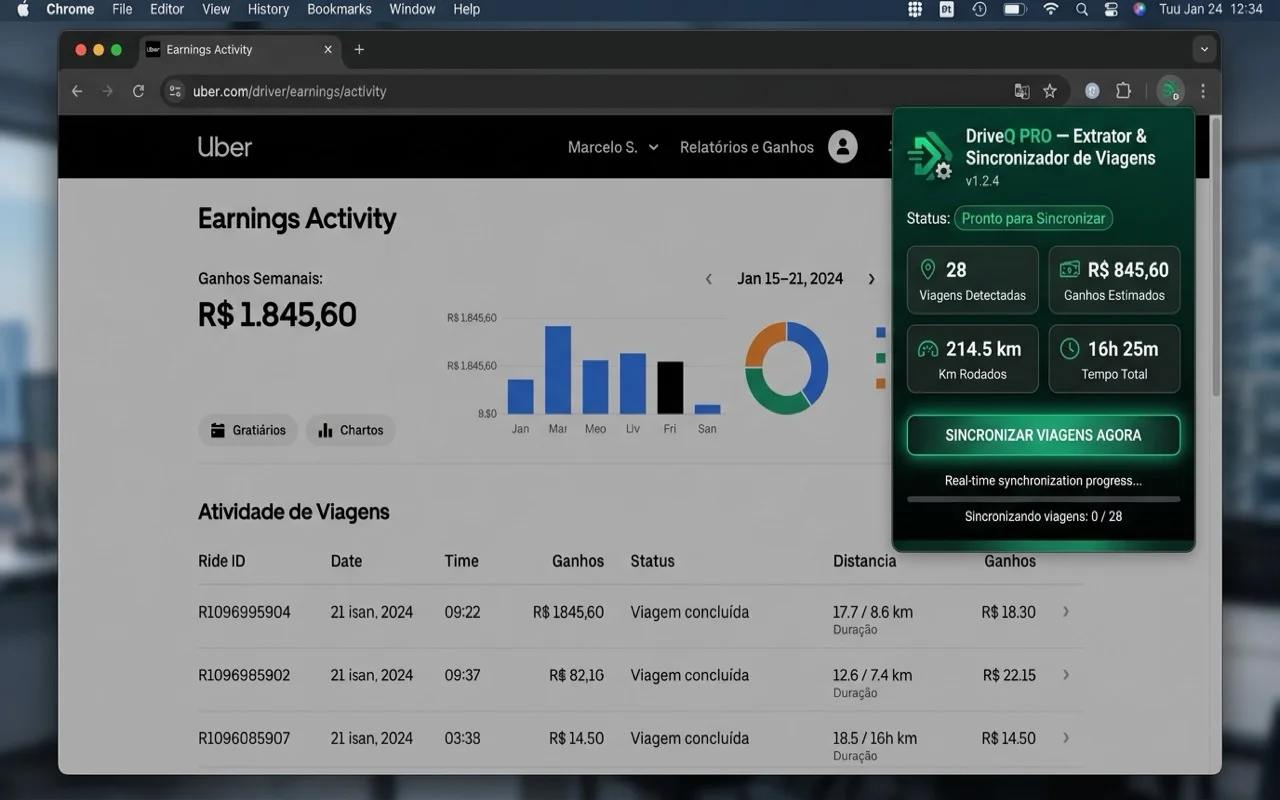Viewport: 1280px width, 800px height.
Task: Open a new browser tab
Action: point(359,50)
